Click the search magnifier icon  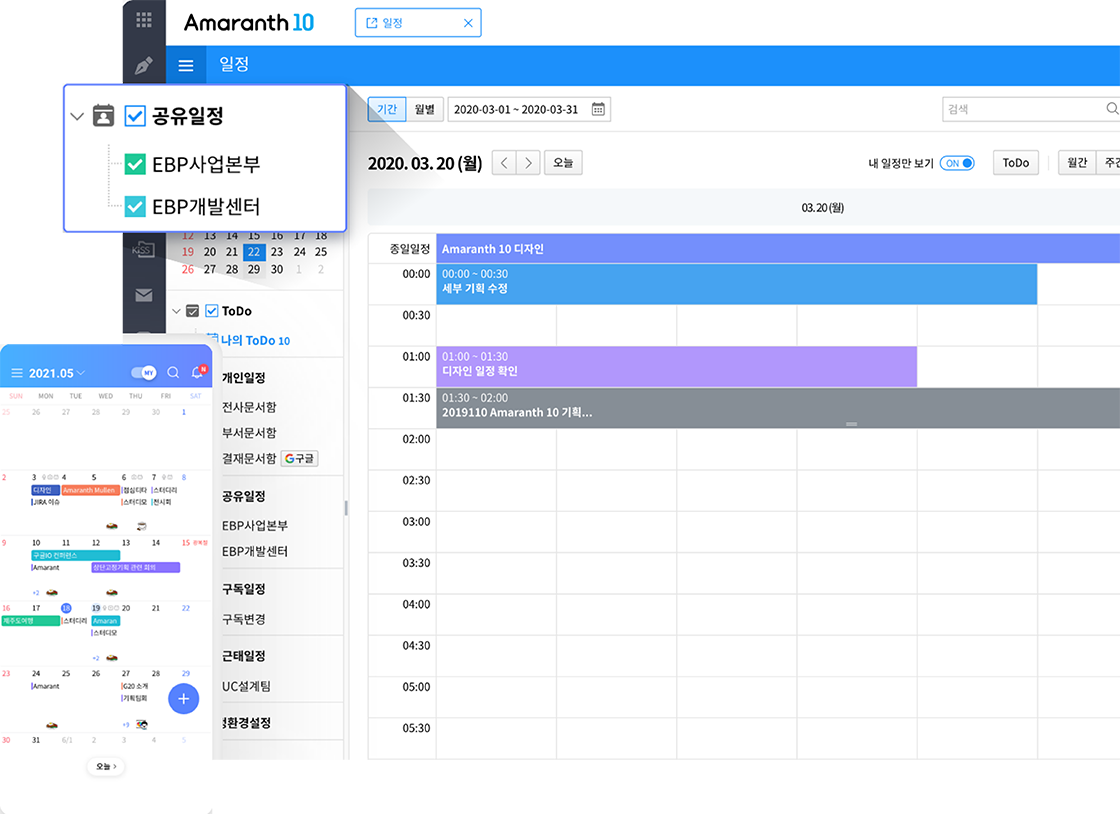[1111, 109]
